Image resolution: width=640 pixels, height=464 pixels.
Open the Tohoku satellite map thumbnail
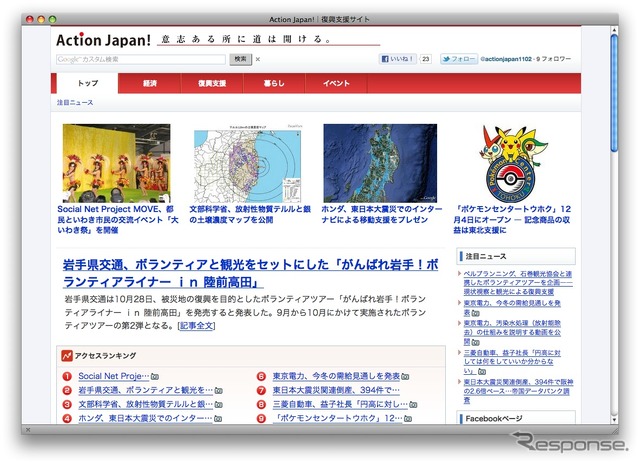click(380, 163)
